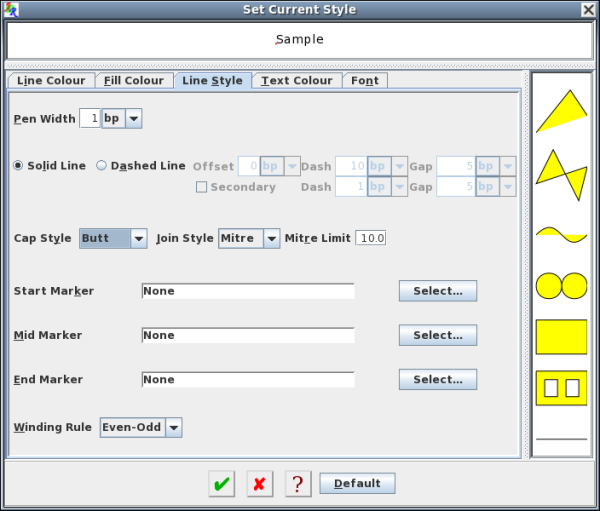The width and height of the screenshot is (600, 511).
Task: Switch to the Fill Colour tab
Action: (134, 81)
